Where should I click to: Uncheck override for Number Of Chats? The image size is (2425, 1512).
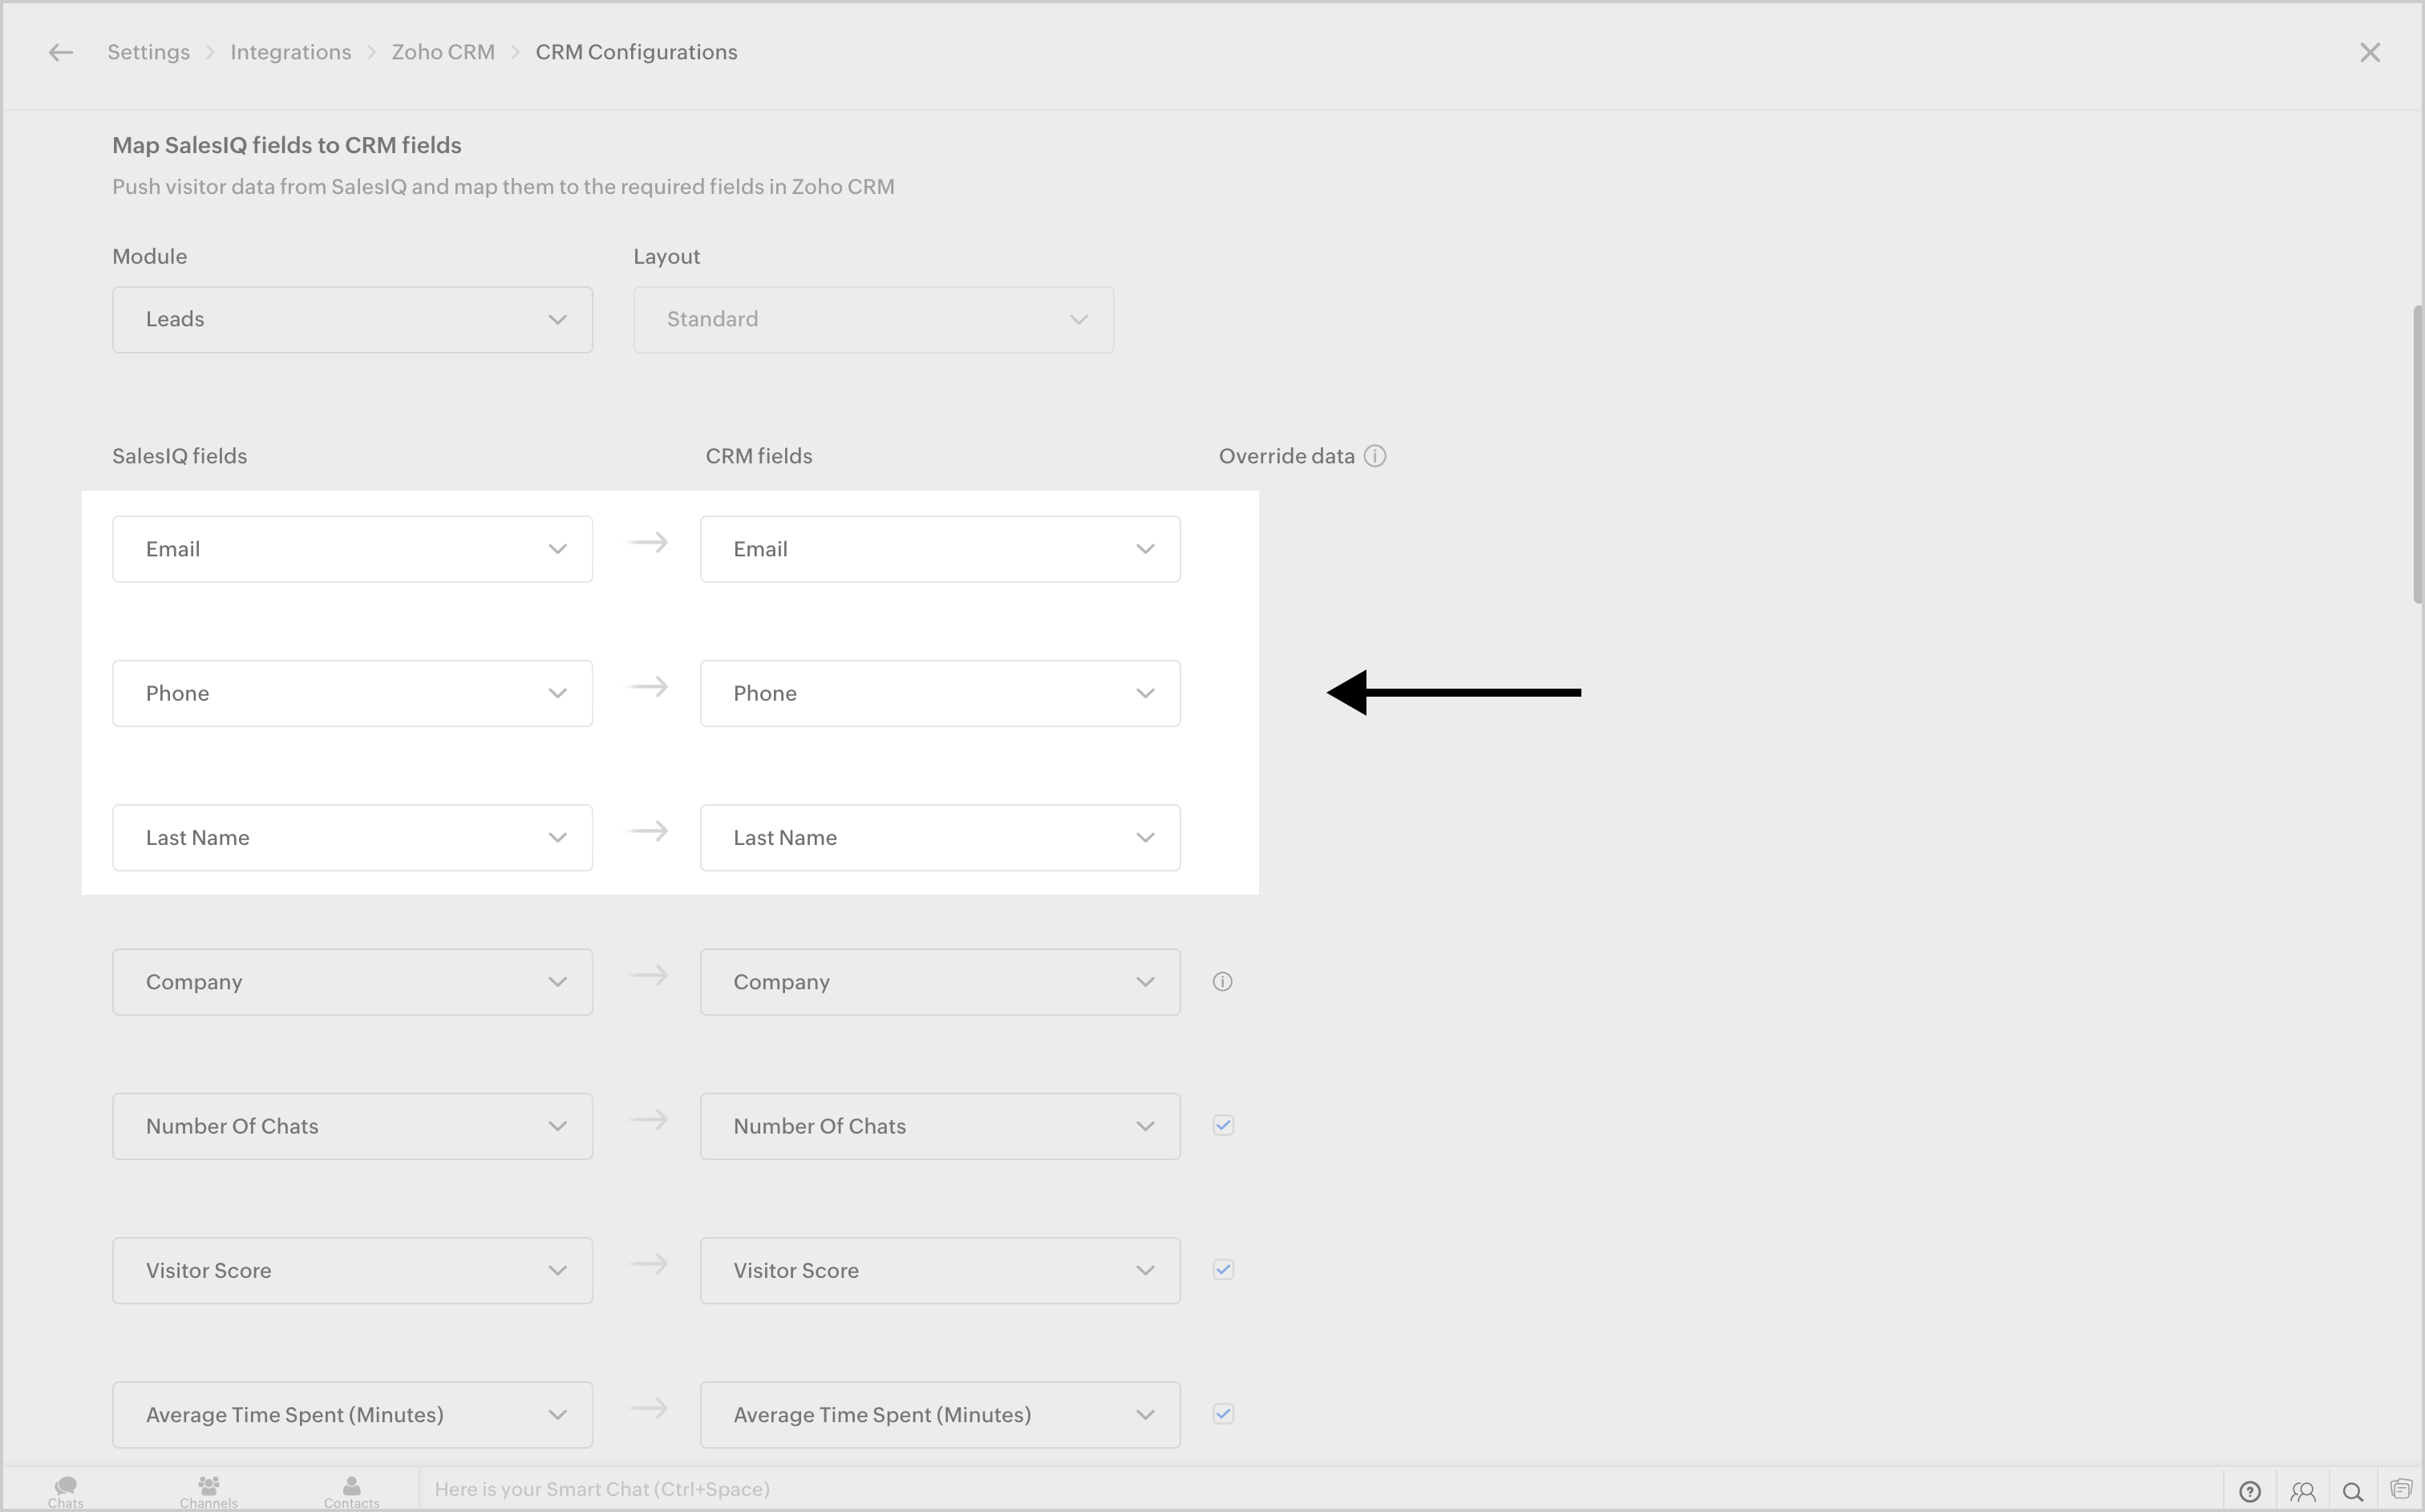1223,1126
